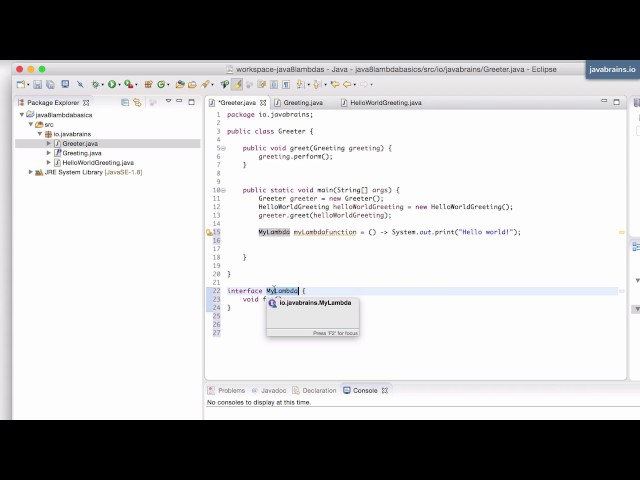Click the Search flashlight toolbar icon
Screen dimensions: 640x480
click(205, 84)
